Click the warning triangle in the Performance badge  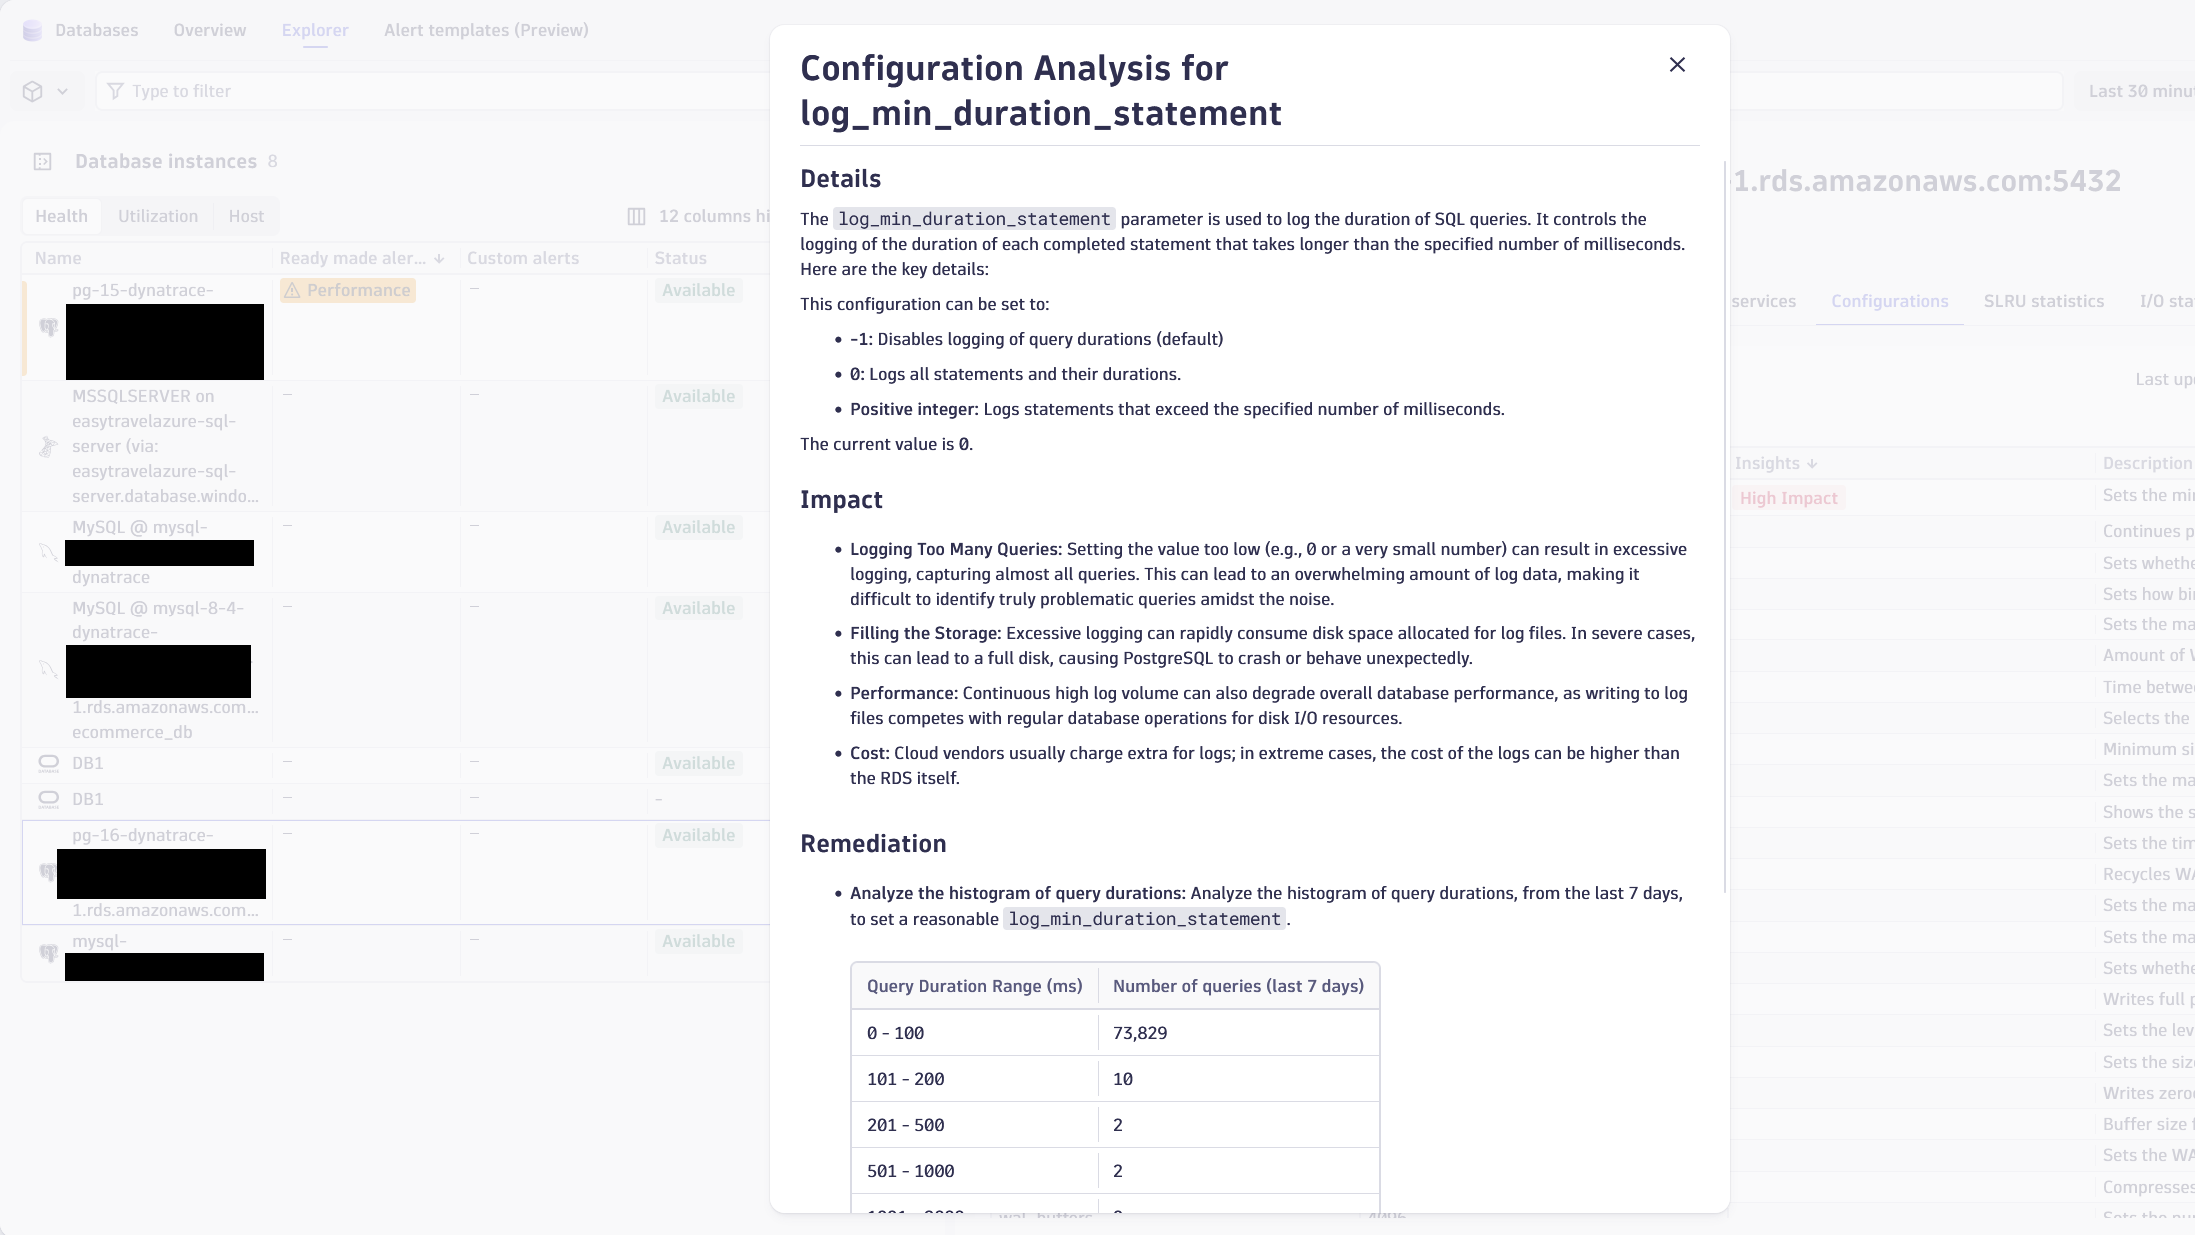tap(294, 290)
